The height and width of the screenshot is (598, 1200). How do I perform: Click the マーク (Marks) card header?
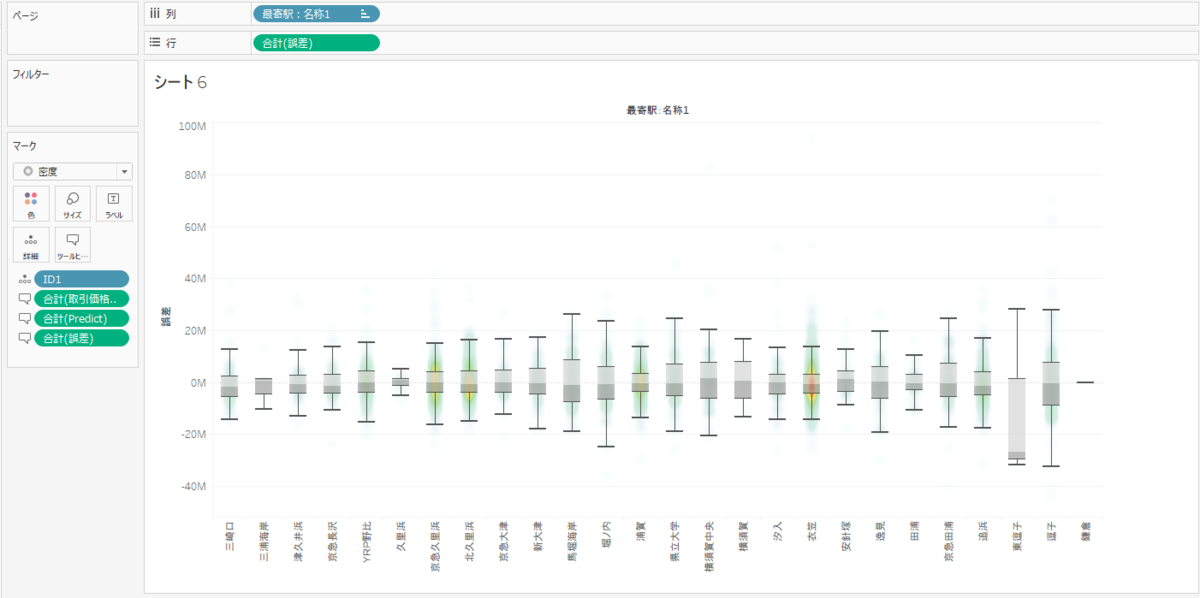coord(24,146)
